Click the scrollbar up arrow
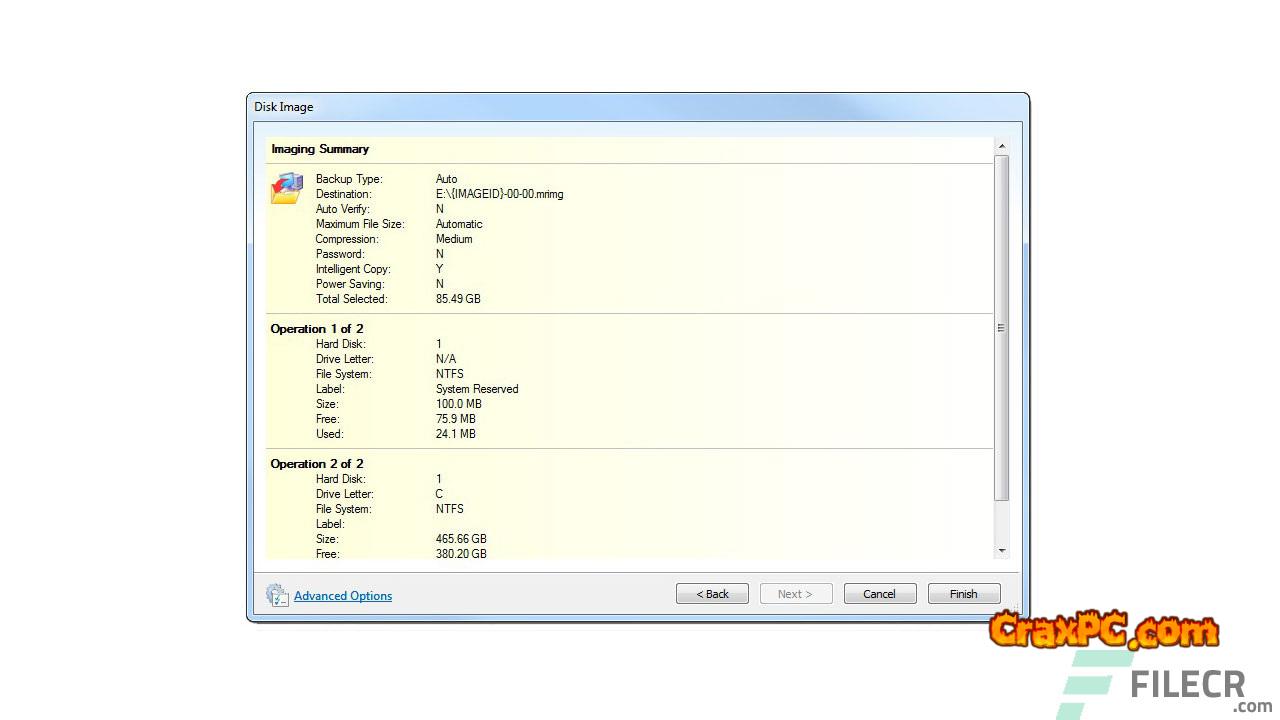This screenshot has height=720, width=1280. coord(1002,147)
